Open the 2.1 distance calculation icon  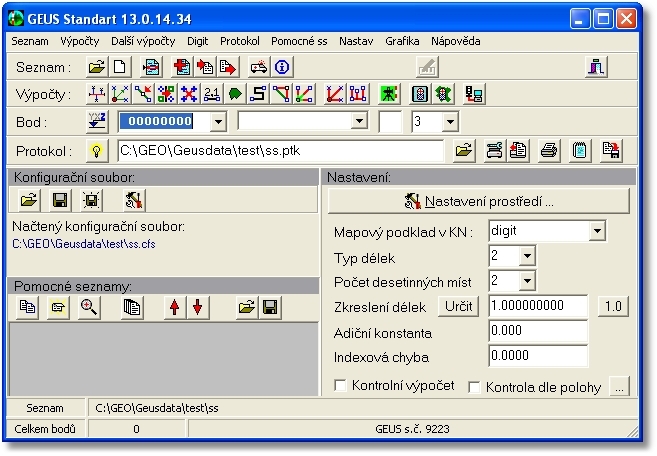pyautogui.click(x=212, y=94)
